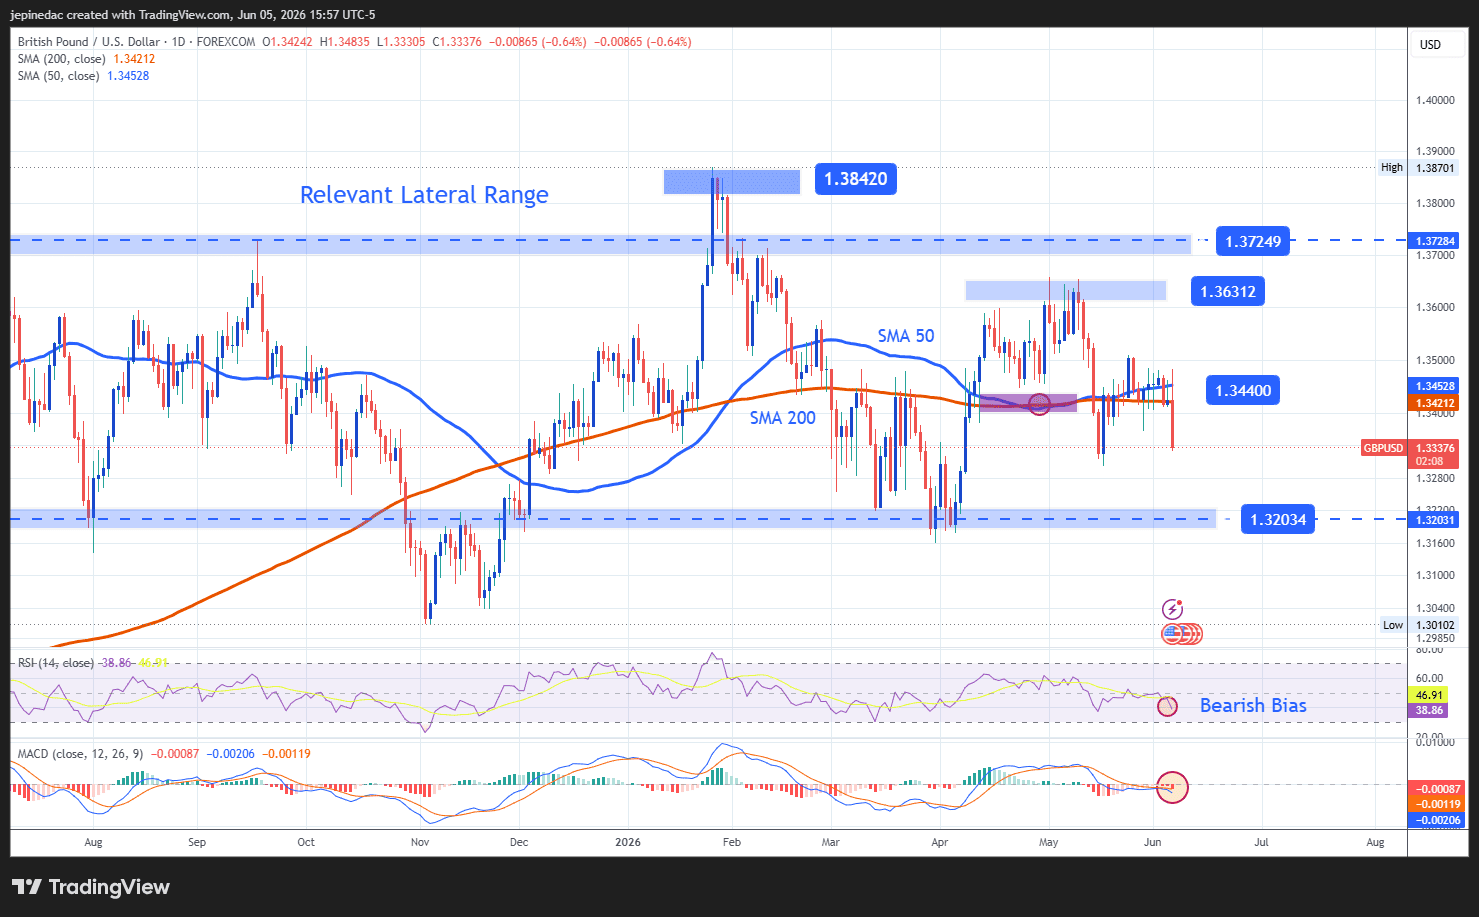Click the Low 1.30102 axis marker
Screen dimensions: 1479x917
click(1419, 625)
